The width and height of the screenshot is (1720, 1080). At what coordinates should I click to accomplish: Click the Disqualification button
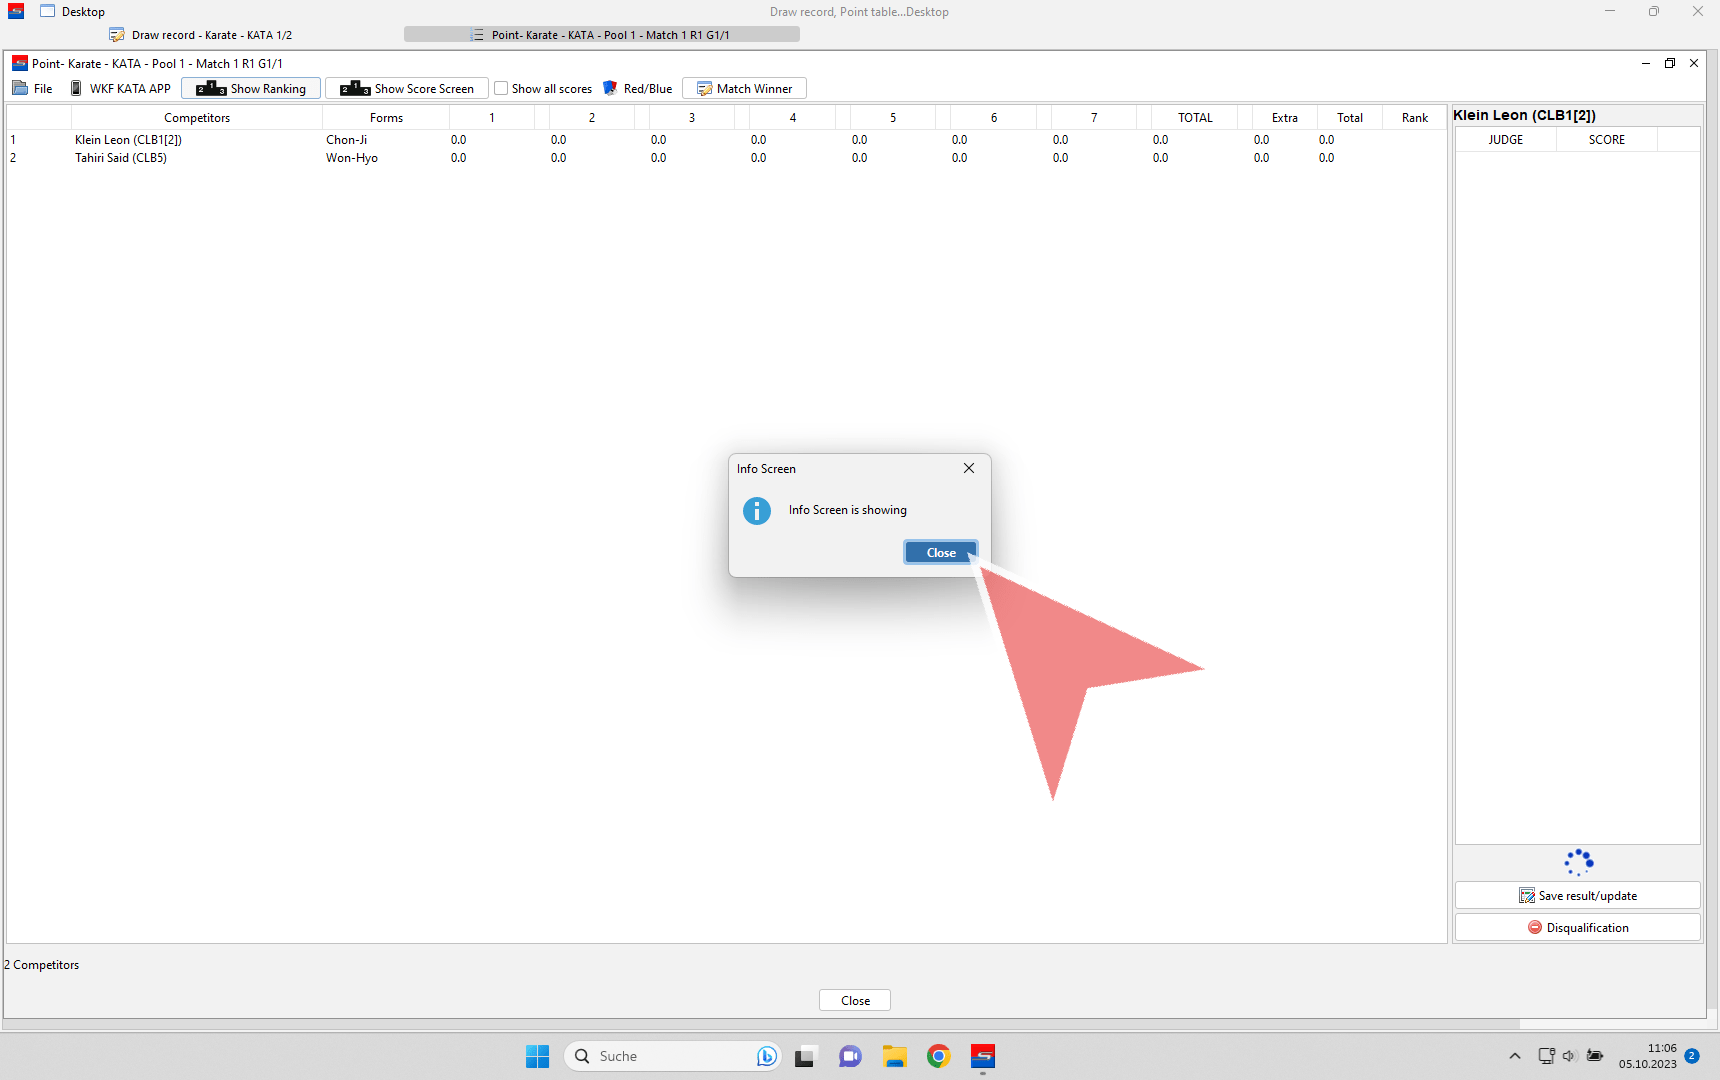[1577, 928]
